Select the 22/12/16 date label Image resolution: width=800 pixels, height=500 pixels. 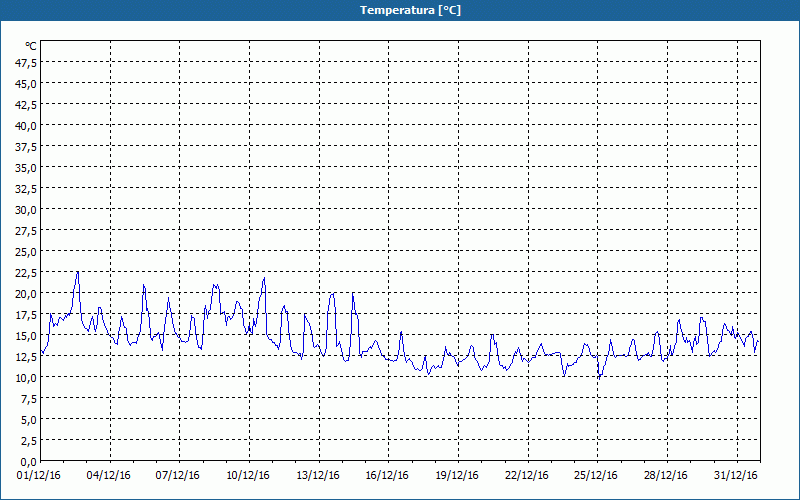[x=527, y=476]
